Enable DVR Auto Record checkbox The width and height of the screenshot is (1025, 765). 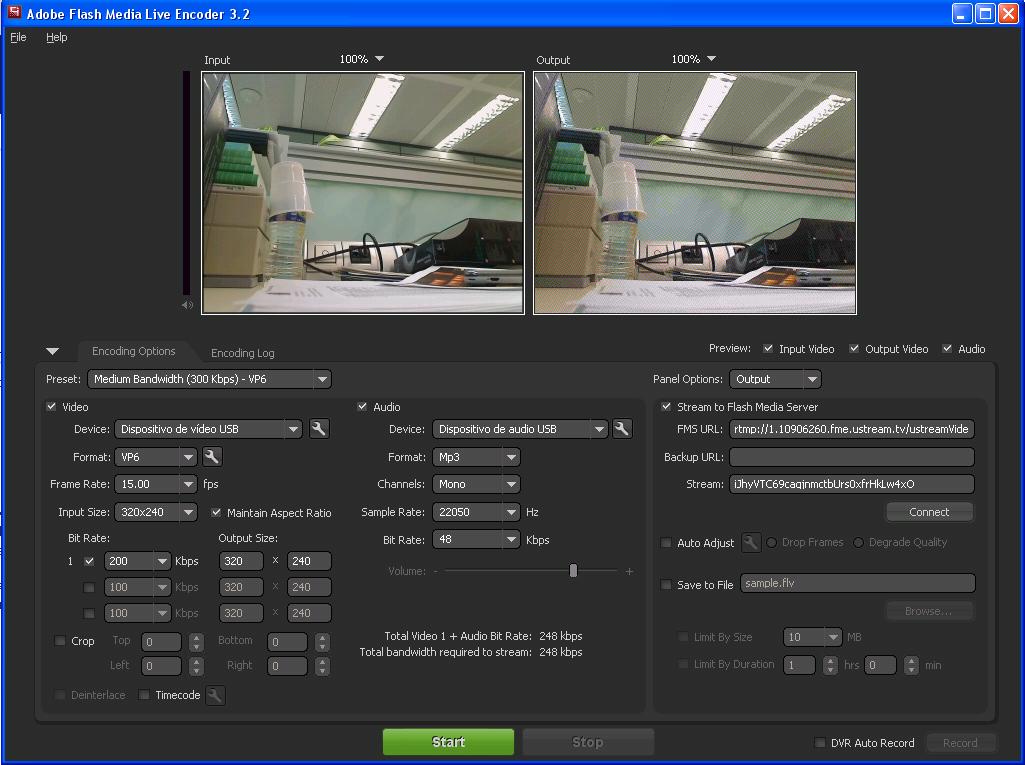pyautogui.click(x=820, y=743)
